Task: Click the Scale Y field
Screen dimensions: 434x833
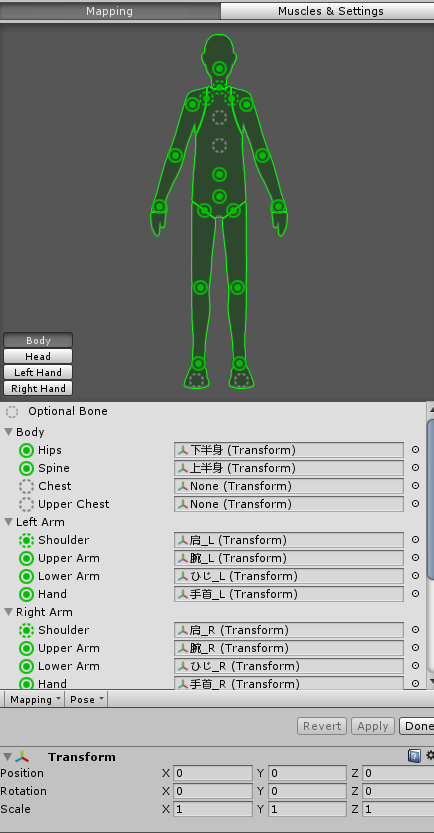Action: pyautogui.click(x=307, y=810)
